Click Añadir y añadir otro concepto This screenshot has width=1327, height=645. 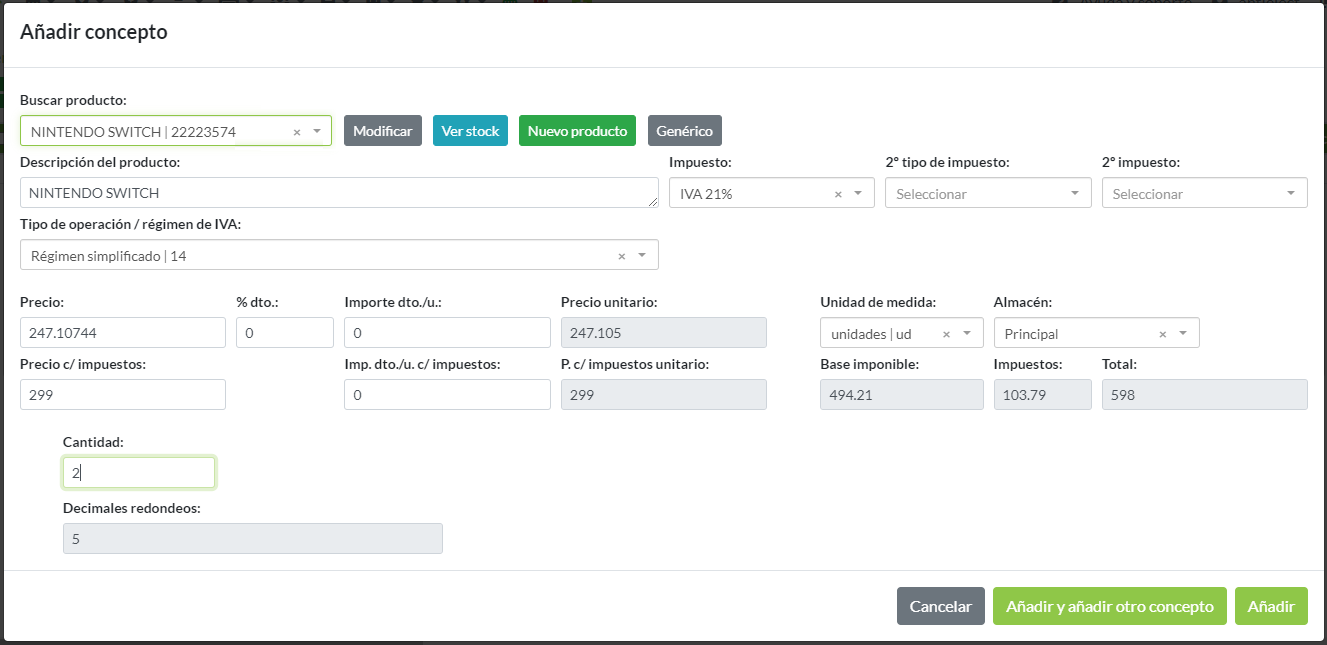tap(1109, 606)
